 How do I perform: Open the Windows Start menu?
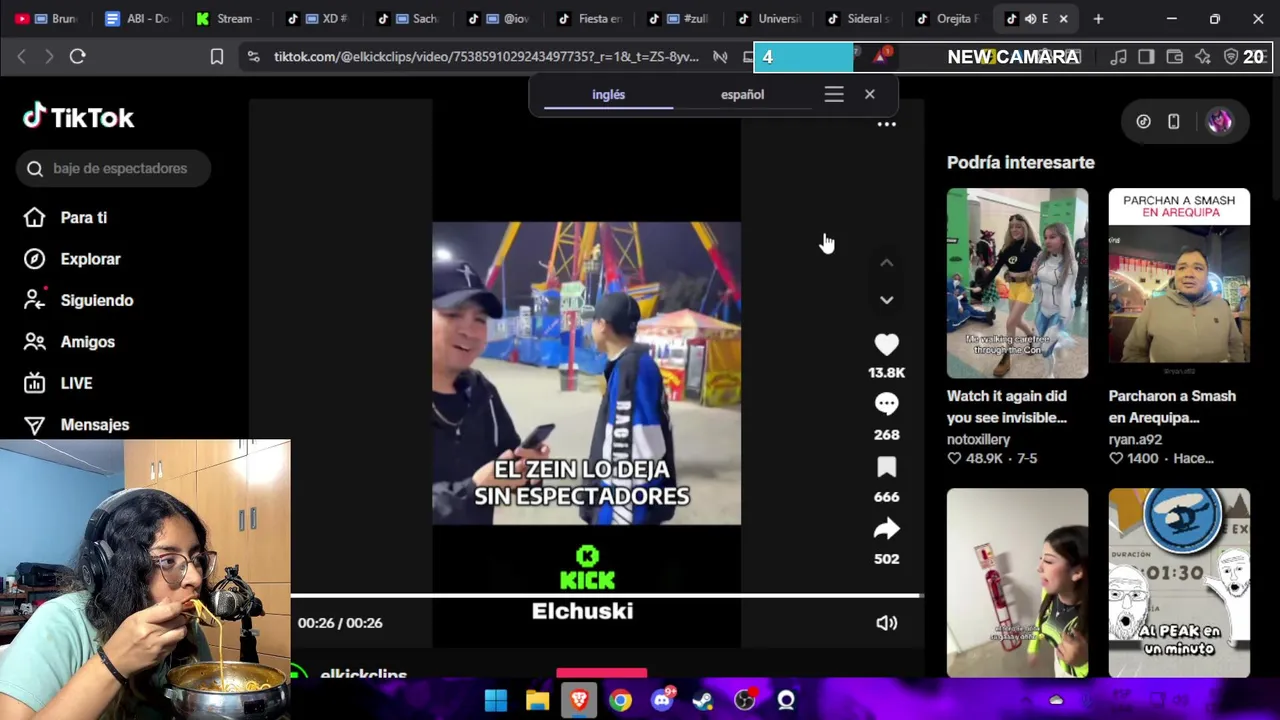(496, 700)
